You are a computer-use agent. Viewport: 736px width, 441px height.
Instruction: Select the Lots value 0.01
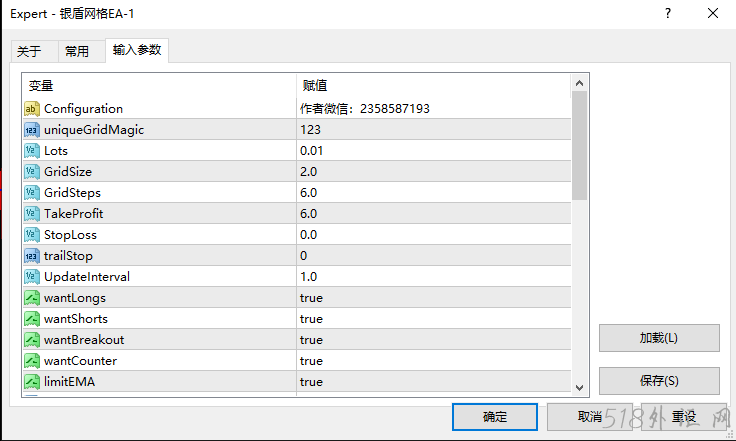(434, 151)
